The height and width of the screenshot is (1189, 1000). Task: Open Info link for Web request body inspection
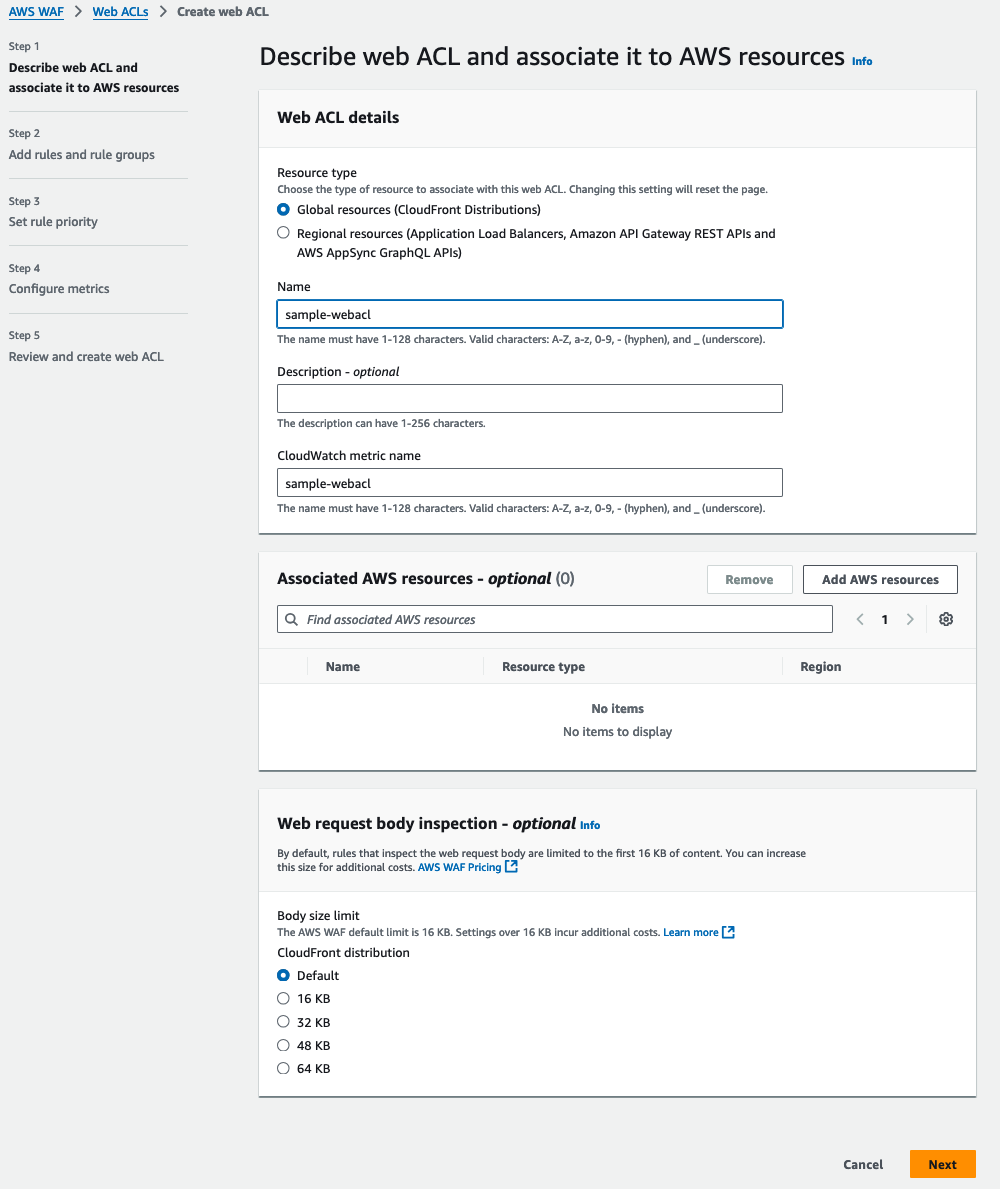point(590,825)
